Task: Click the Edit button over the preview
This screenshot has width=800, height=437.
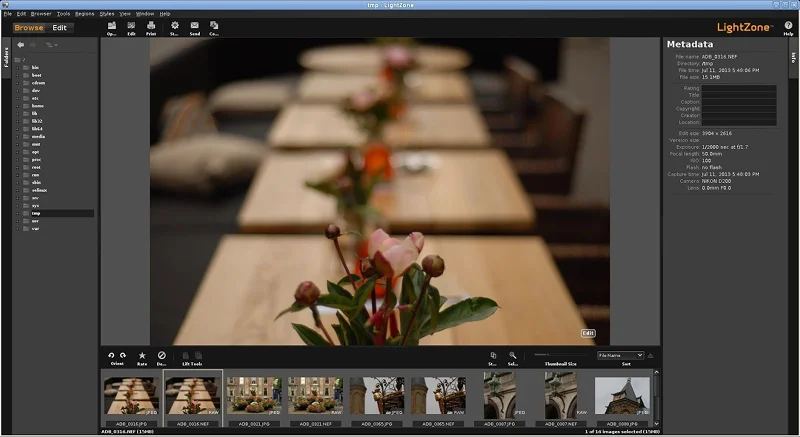Action: [588, 333]
